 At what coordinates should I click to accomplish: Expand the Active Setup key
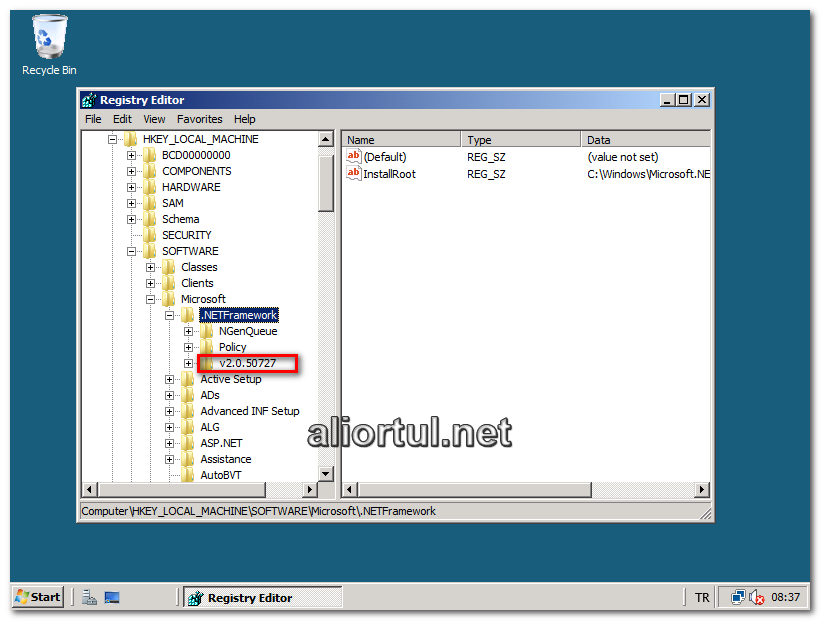[169, 380]
